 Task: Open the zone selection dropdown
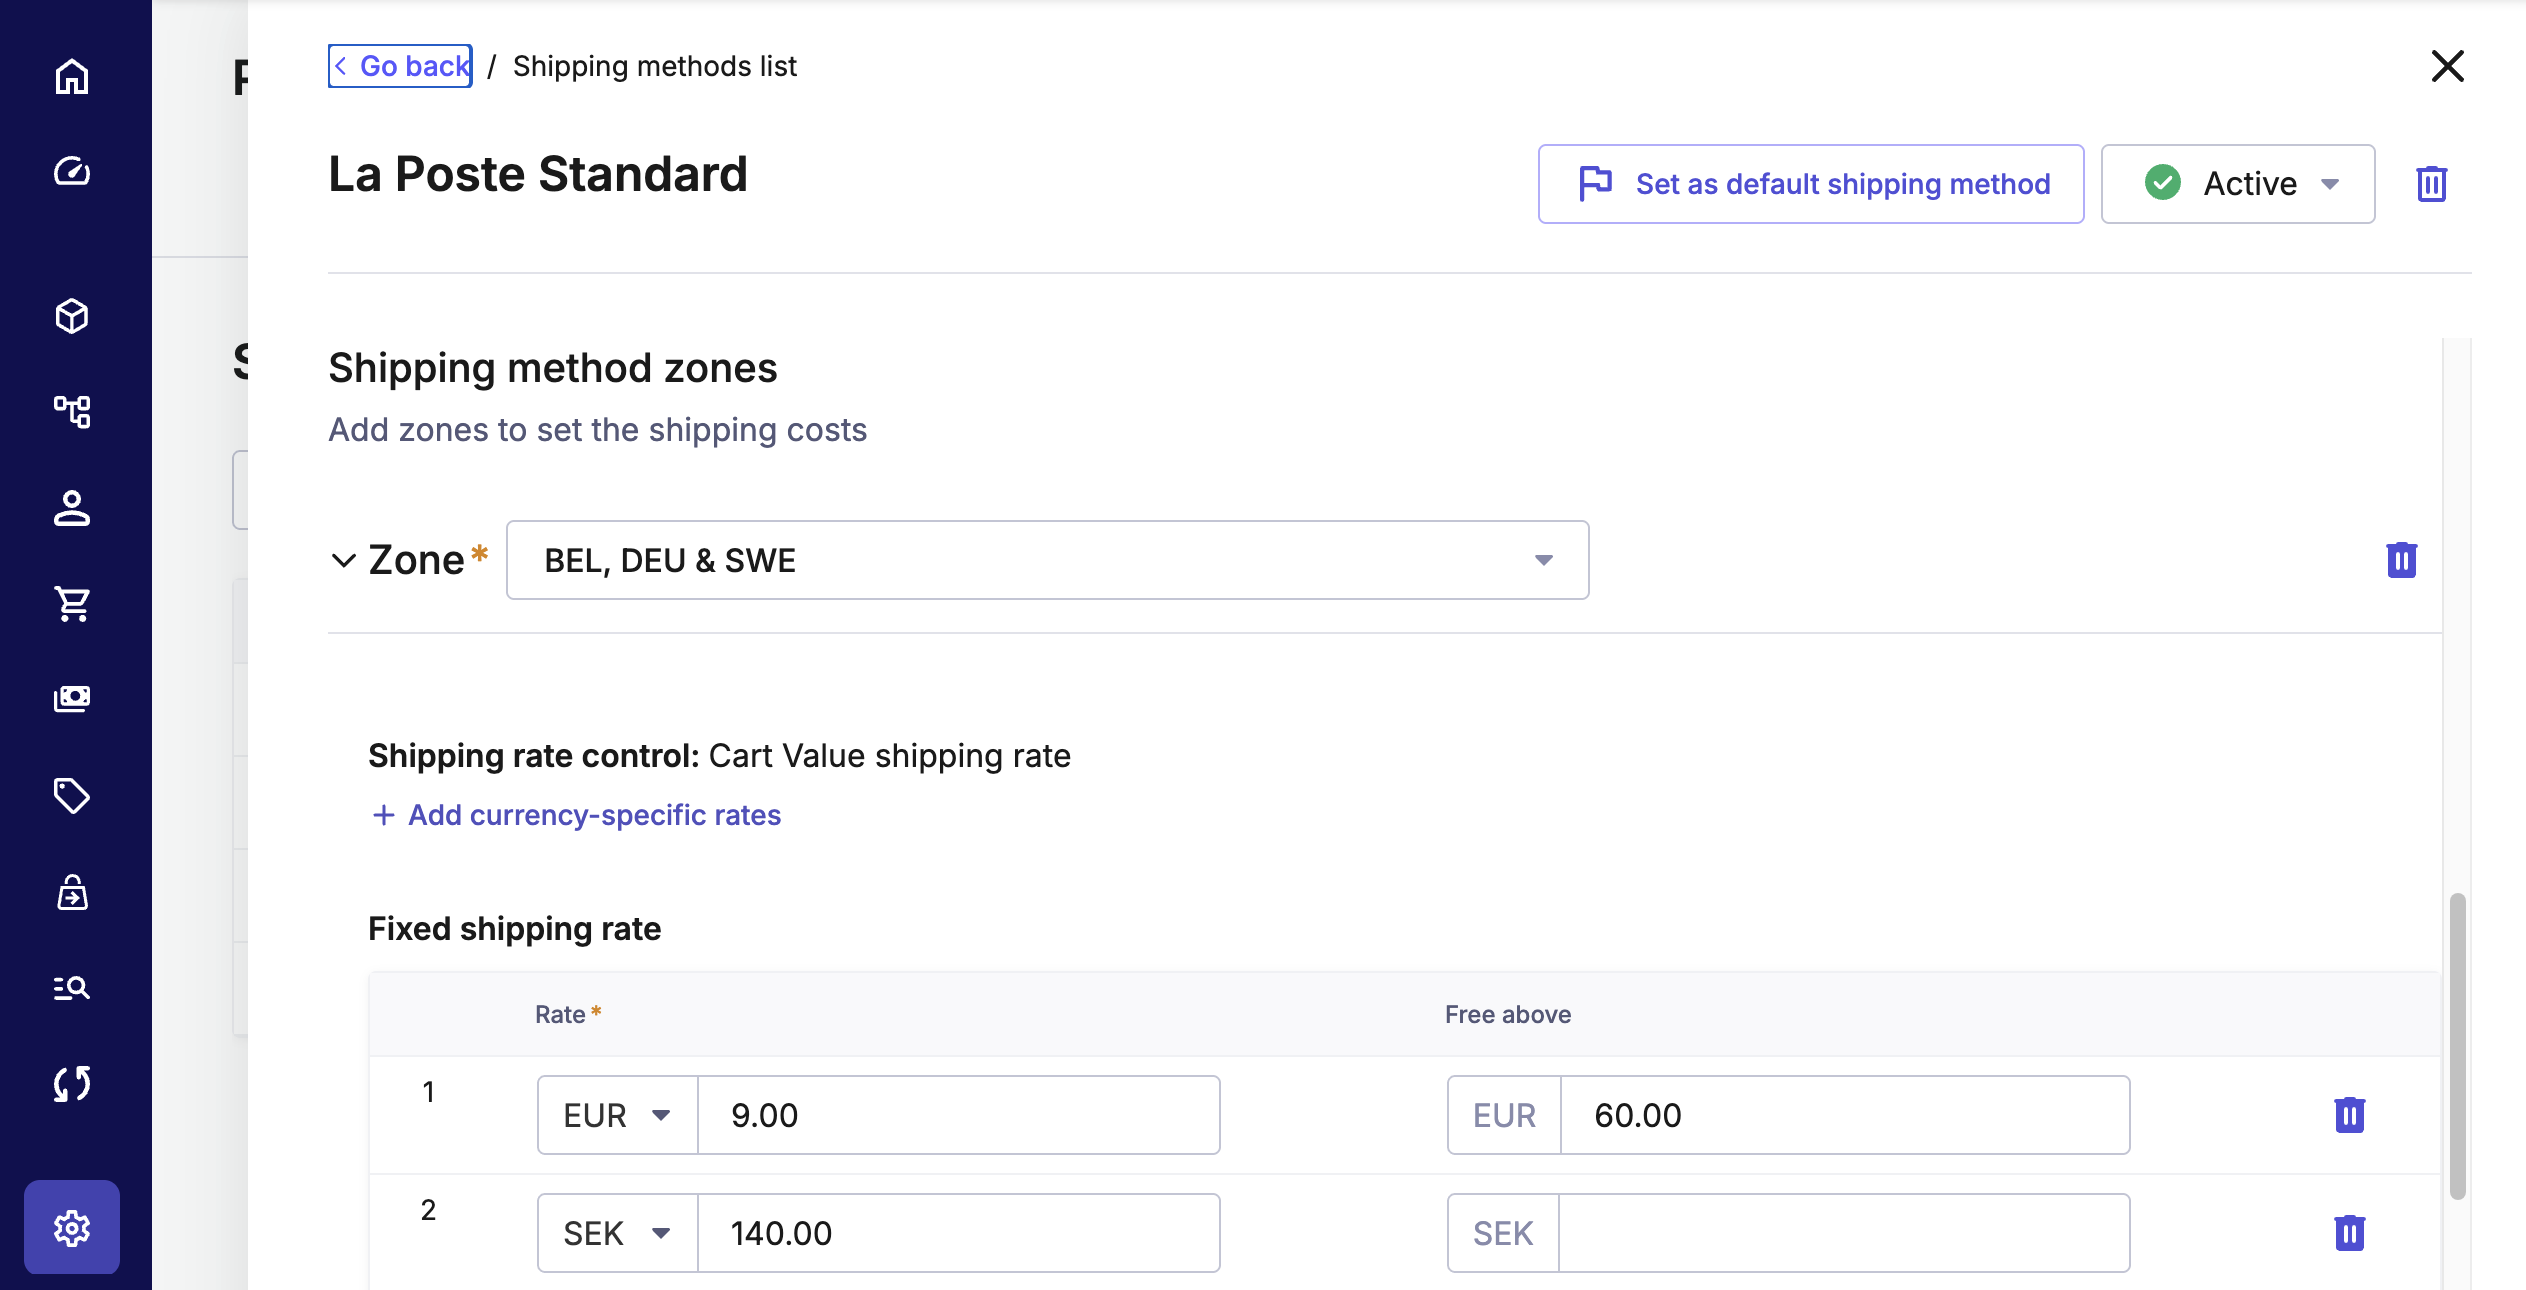coord(1047,560)
